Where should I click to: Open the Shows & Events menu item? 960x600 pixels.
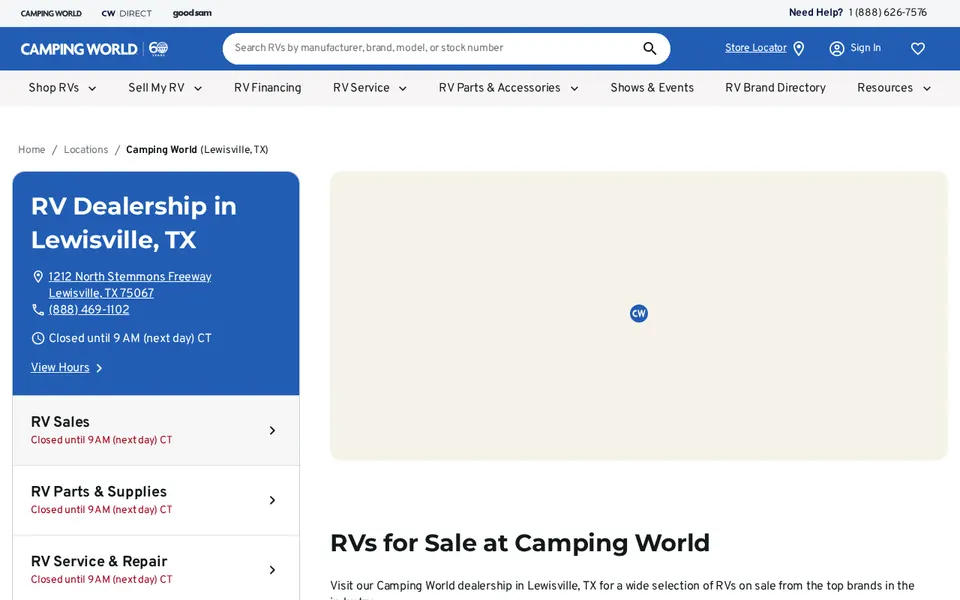pyautogui.click(x=651, y=88)
